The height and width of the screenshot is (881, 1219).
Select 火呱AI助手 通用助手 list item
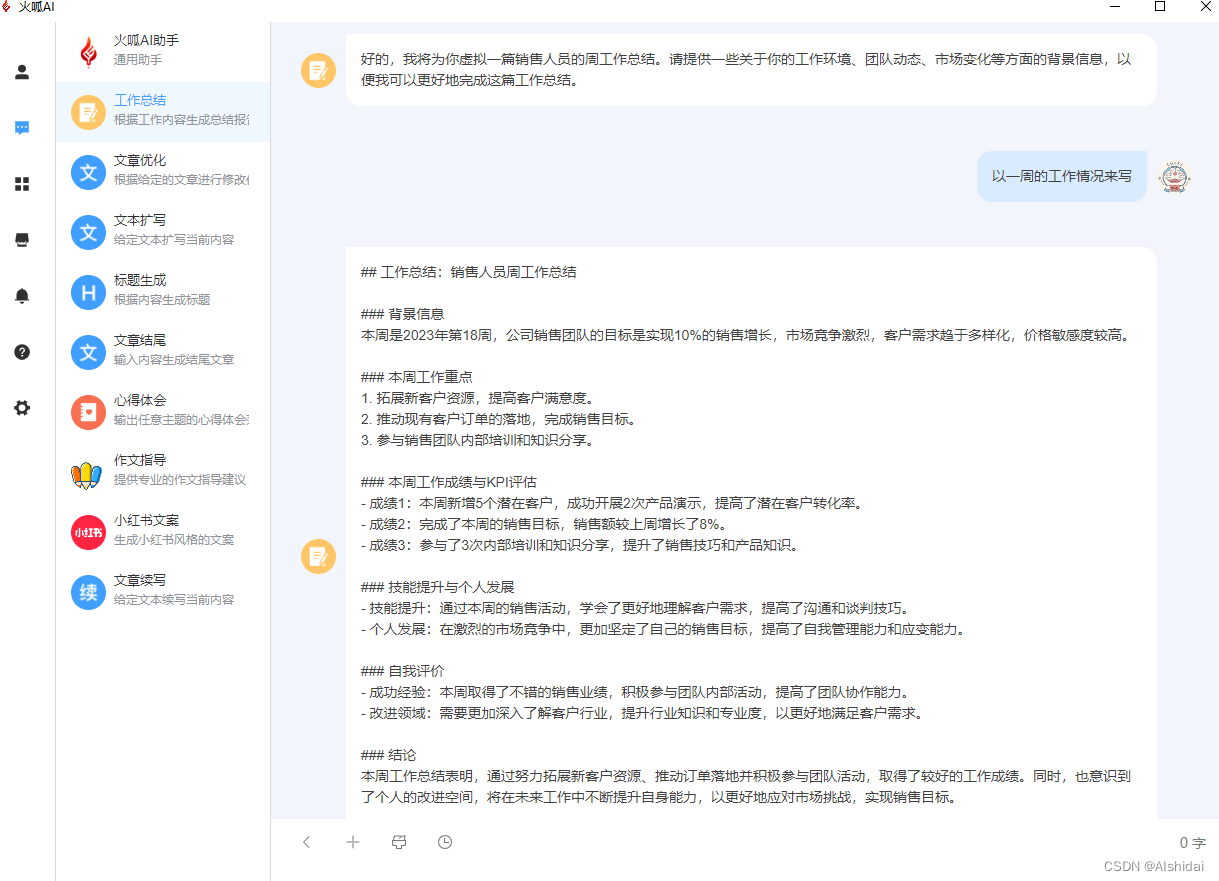tap(163, 52)
